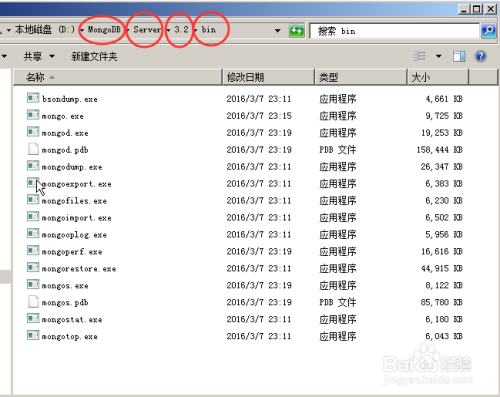This screenshot has width=500, height=397.
Task: Click 新建文件夹 toolbar button
Action: pos(94,56)
